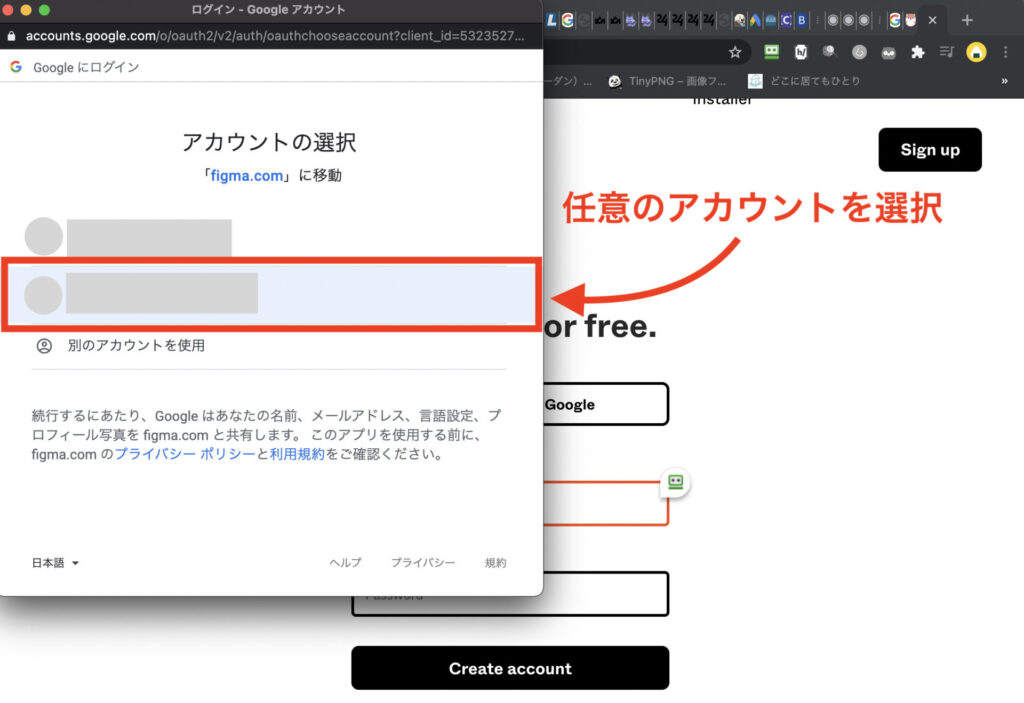The image size is (1024, 703).
Task: Click the accounts.google.com URL text
Action: pos(274,36)
